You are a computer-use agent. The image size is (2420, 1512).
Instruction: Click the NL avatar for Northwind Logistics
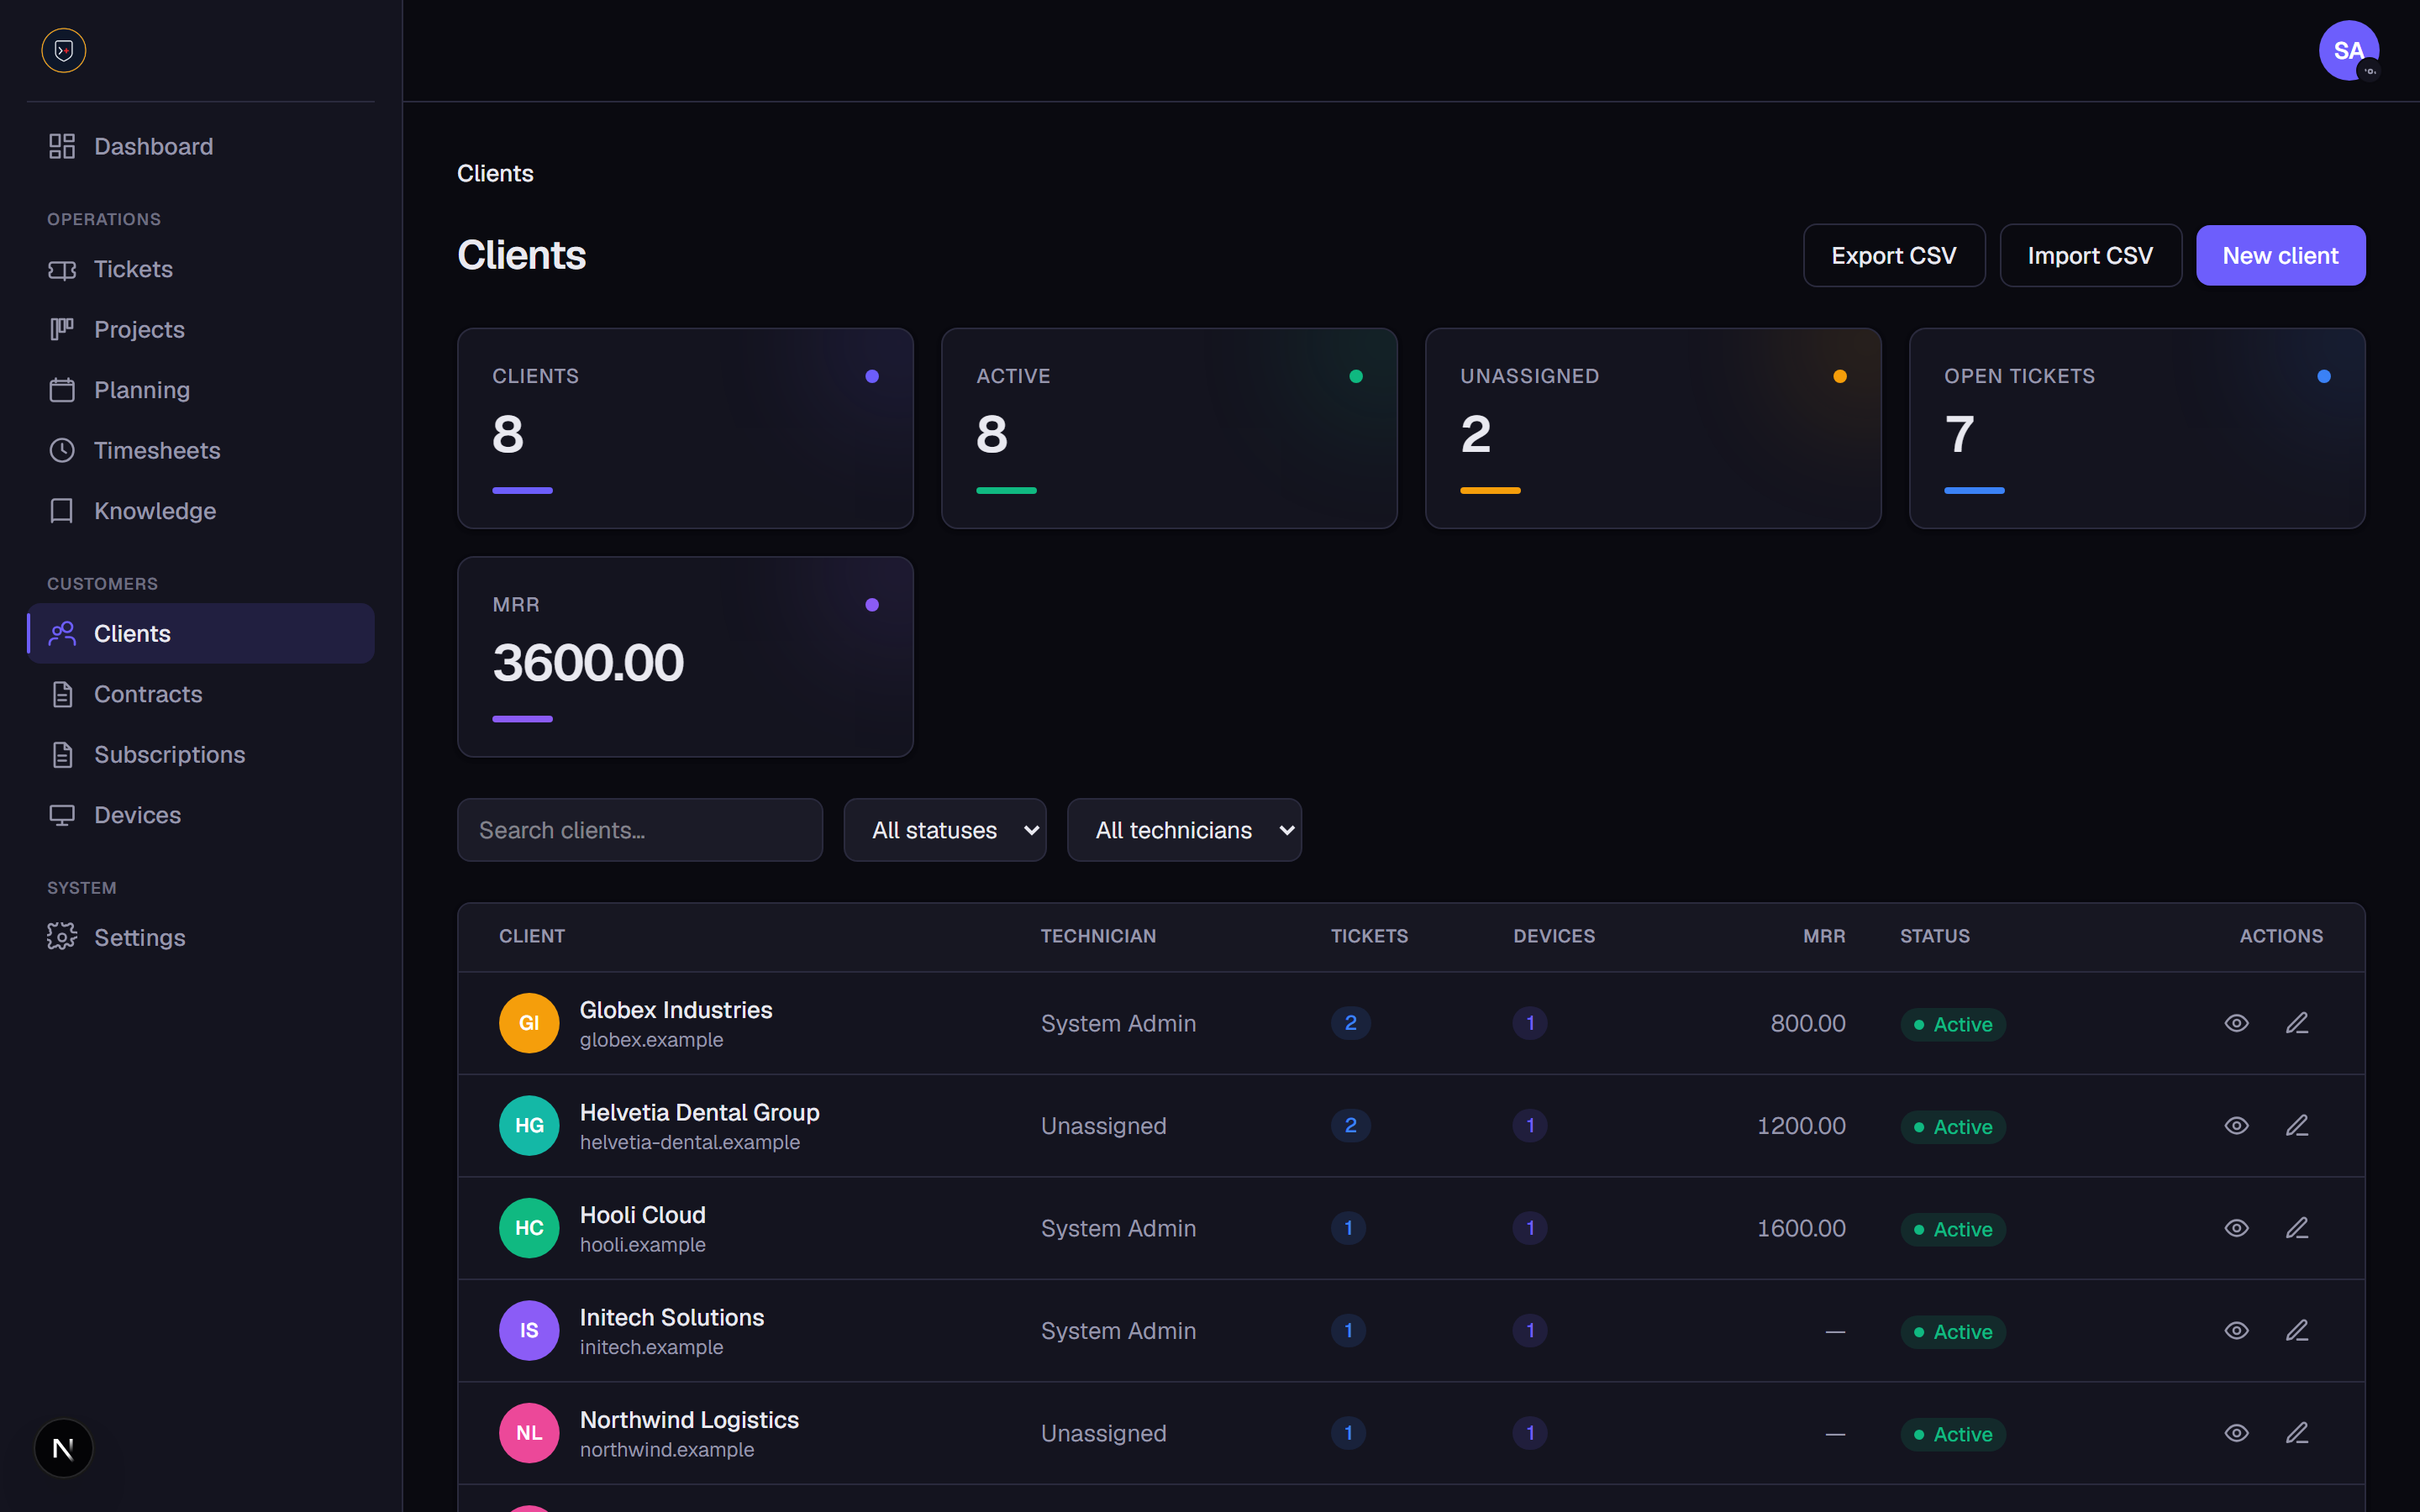click(529, 1433)
